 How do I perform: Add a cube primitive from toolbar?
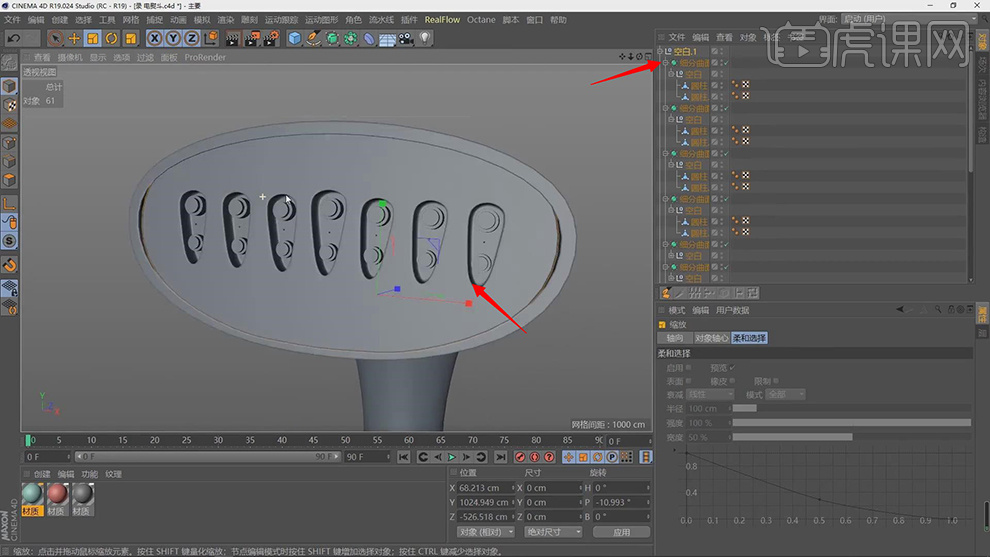(295, 38)
